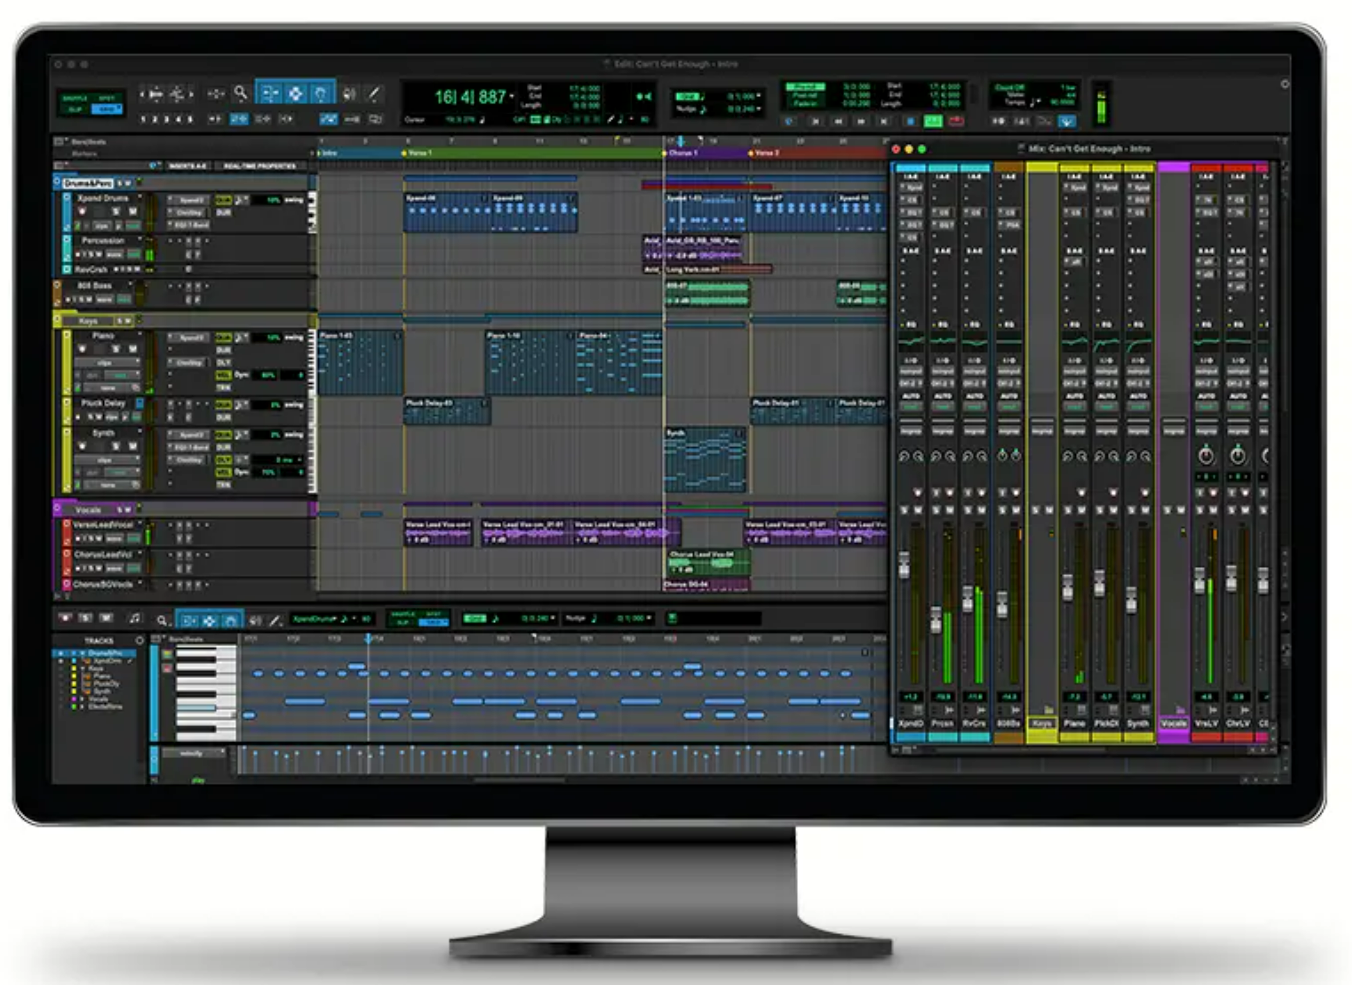The height and width of the screenshot is (985, 1352).
Task: Mute the Xpand Drums track
Action: click(133, 211)
